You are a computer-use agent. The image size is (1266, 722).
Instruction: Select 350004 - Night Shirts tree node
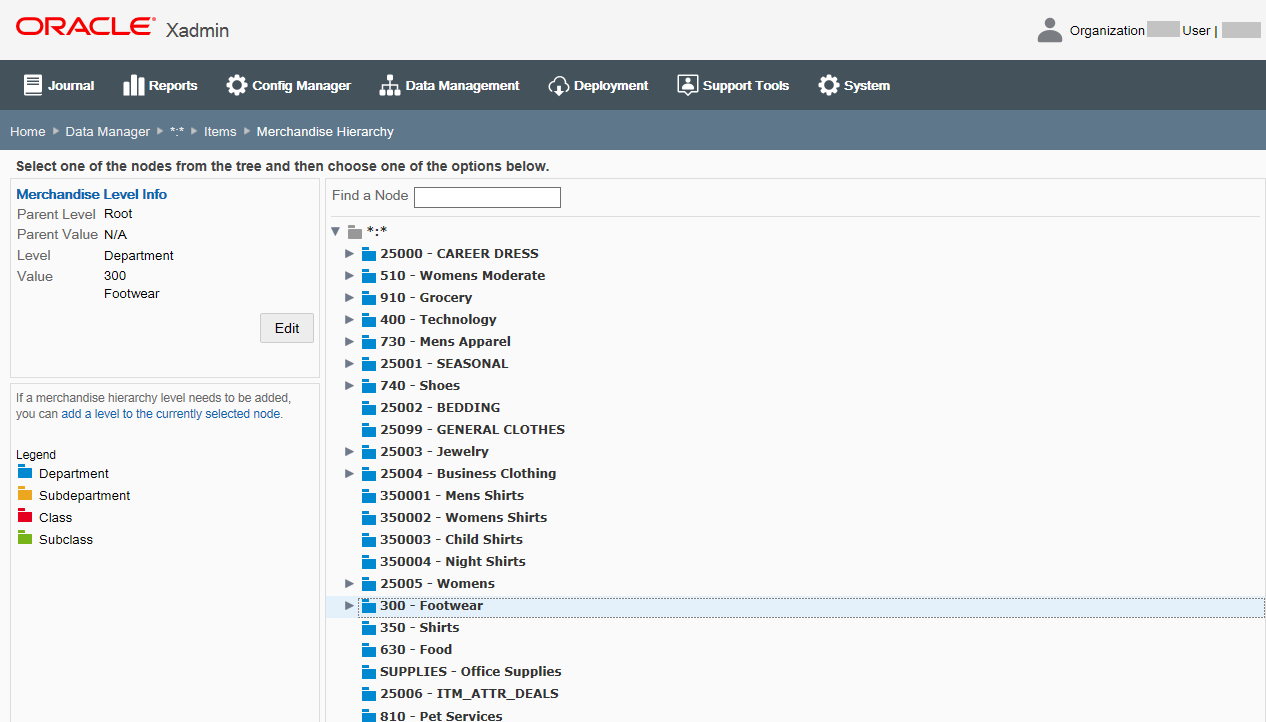453,561
